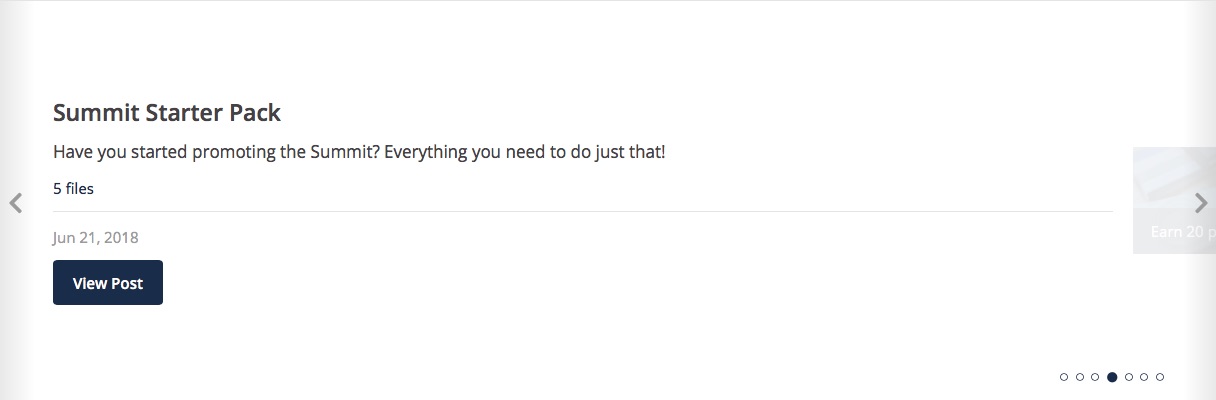Open the Summit Starter Pack via View Post
The height and width of the screenshot is (400, 1216).
(108, 283)
